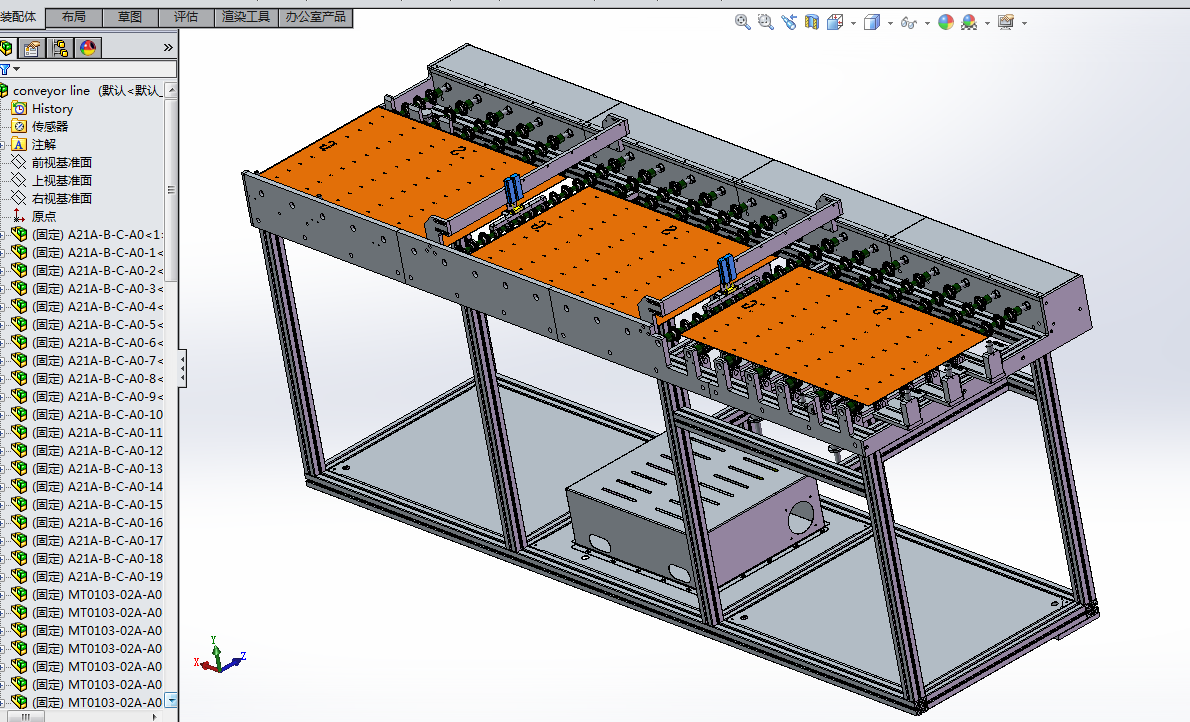Open the Apply Scene dropdown arrow
Viewport: 1190px width, 722px height.
point(987,24)
